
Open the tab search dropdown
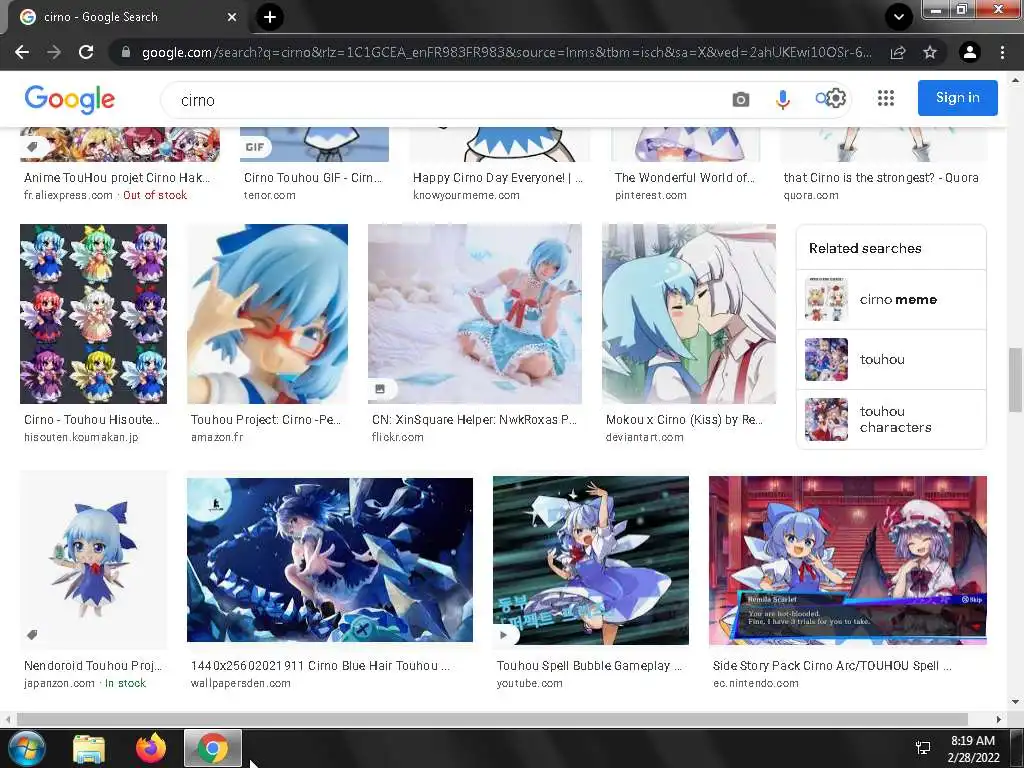tap(899, 17)
